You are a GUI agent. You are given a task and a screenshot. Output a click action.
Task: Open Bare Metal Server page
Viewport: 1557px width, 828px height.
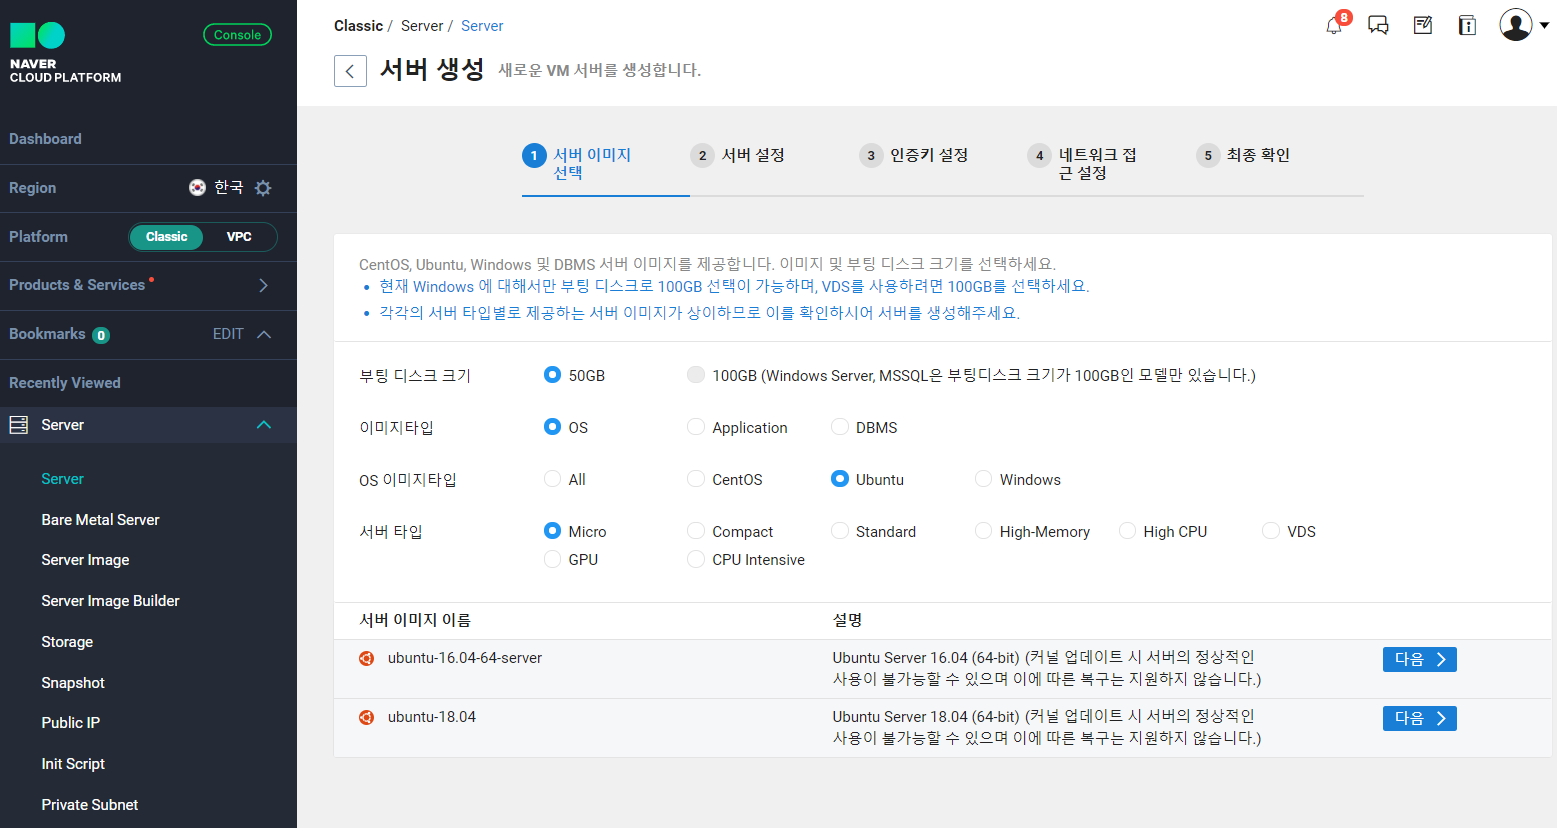pos(101,520)
